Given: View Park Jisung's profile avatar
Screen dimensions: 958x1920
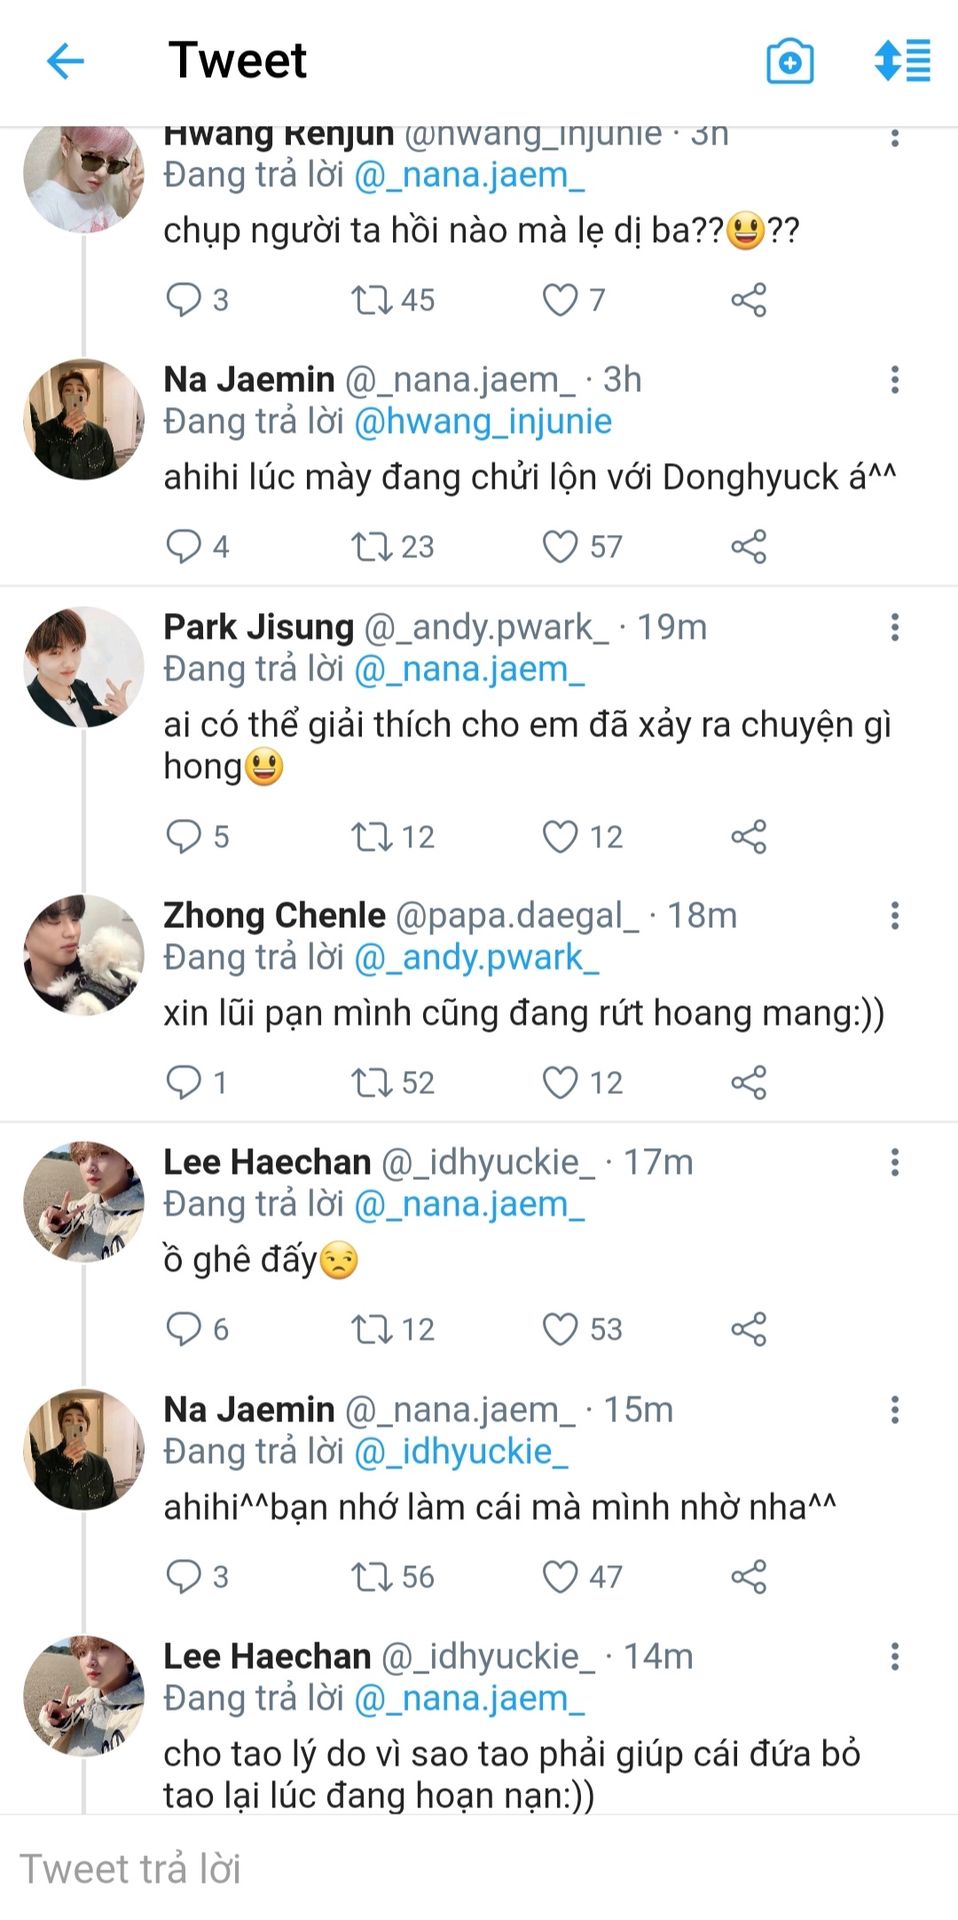Looking at the screenshot, I should 83,667.
